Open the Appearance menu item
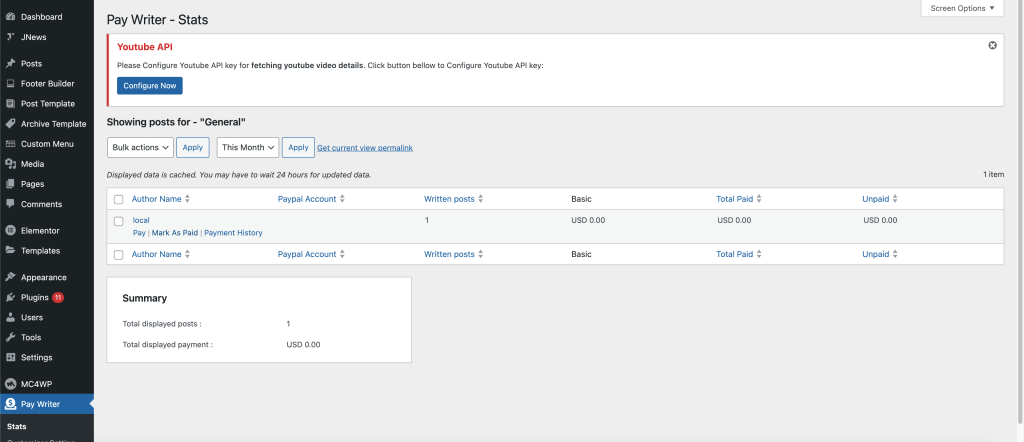1024x442 pixels. pyautogui.click(x=43, y=278)
